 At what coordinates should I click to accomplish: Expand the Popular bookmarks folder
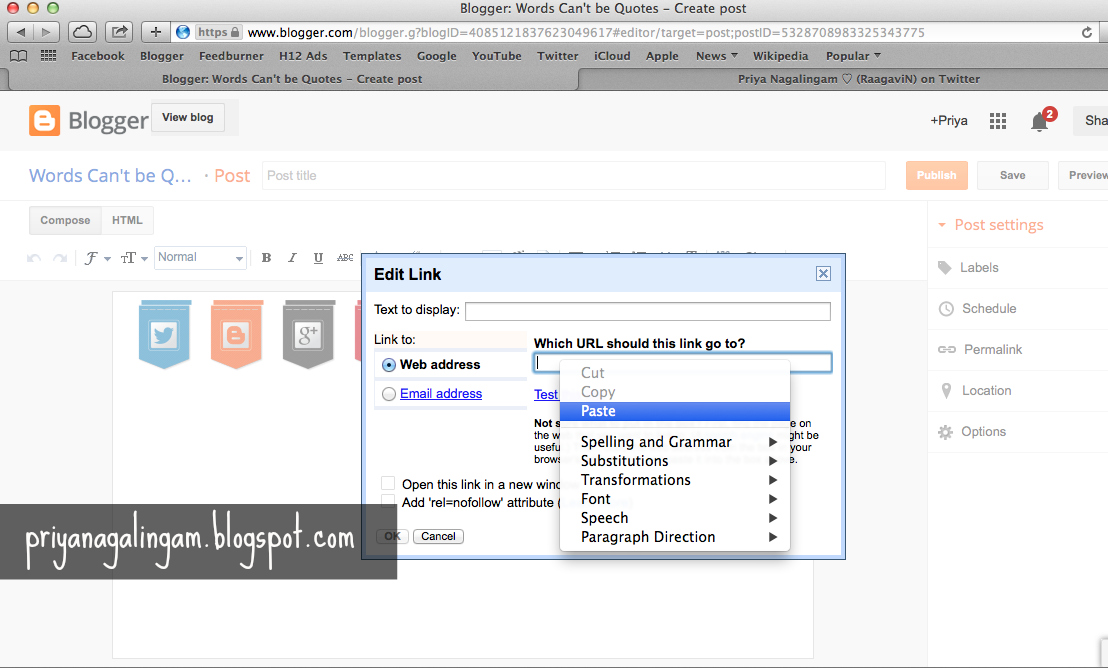click(853, 56)
